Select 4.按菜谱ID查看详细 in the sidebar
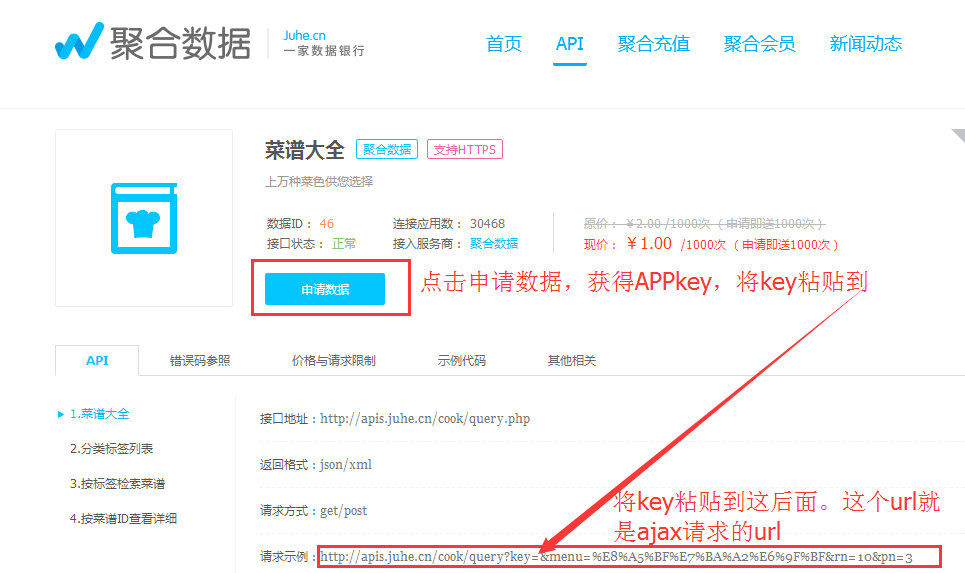The image size is (965, 573). coord(123,519)
